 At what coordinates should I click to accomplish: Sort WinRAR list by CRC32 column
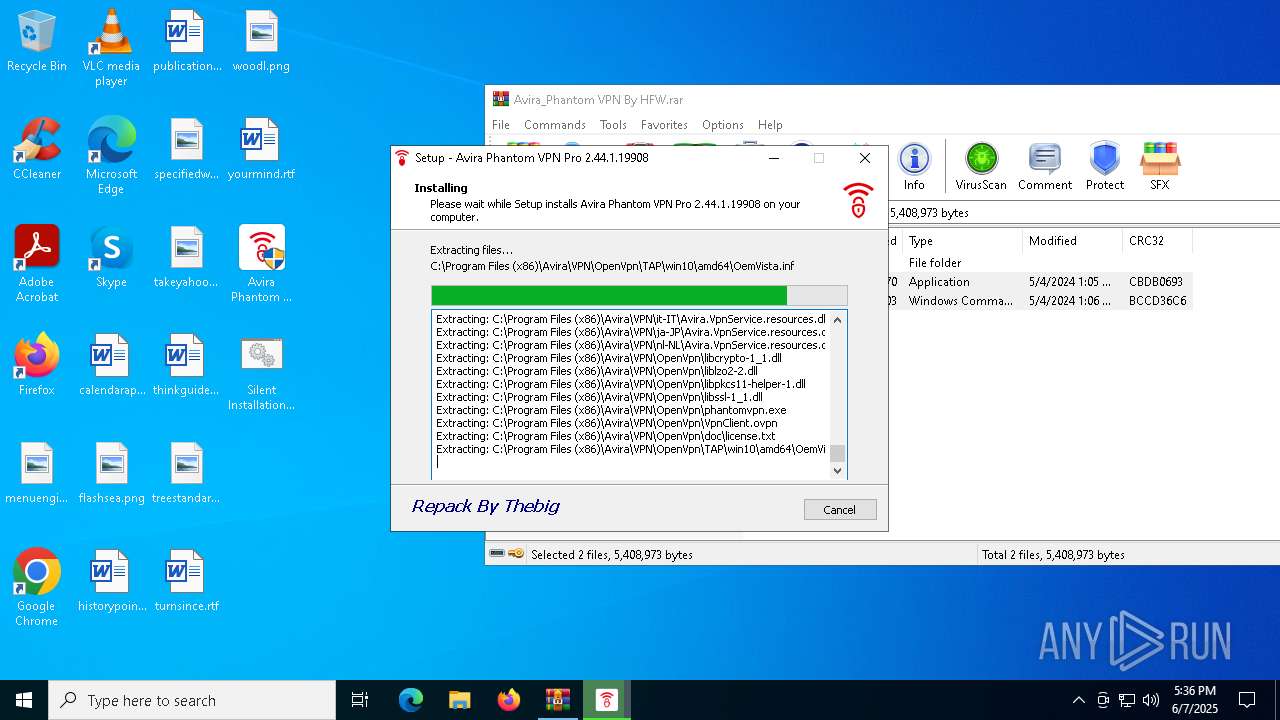tap(1157, 241)
